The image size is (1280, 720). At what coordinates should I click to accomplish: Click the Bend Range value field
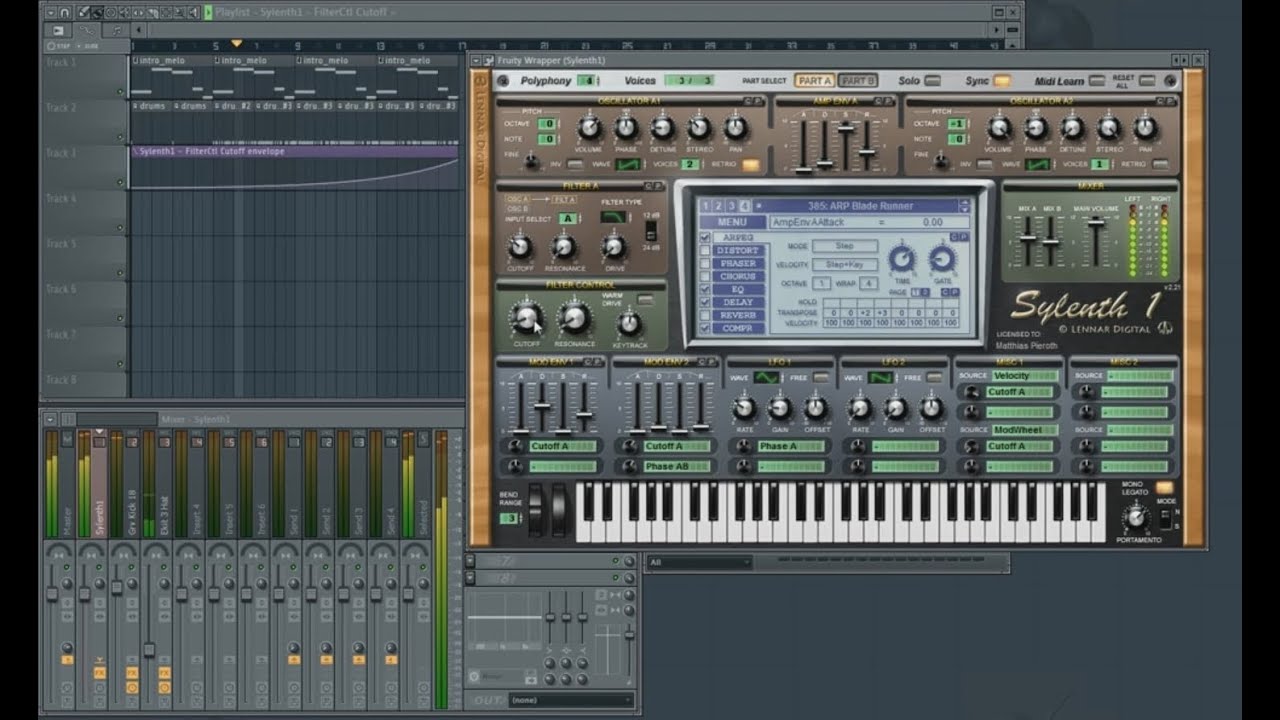510,518
